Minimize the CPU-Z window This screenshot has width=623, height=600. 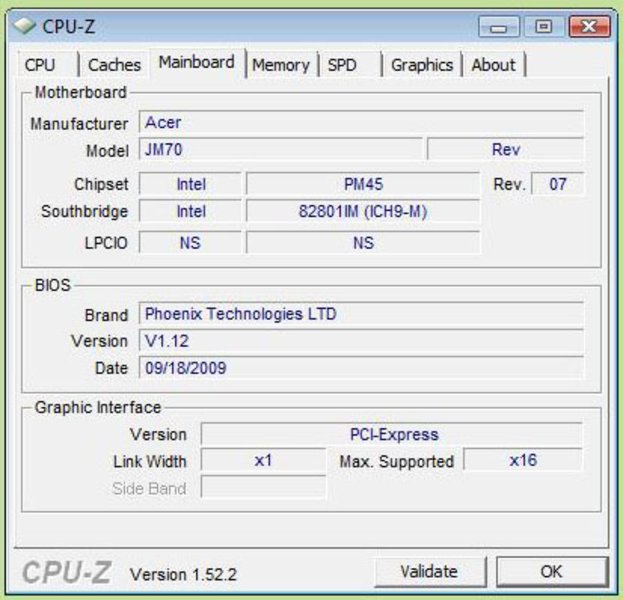tap(499, 27)
